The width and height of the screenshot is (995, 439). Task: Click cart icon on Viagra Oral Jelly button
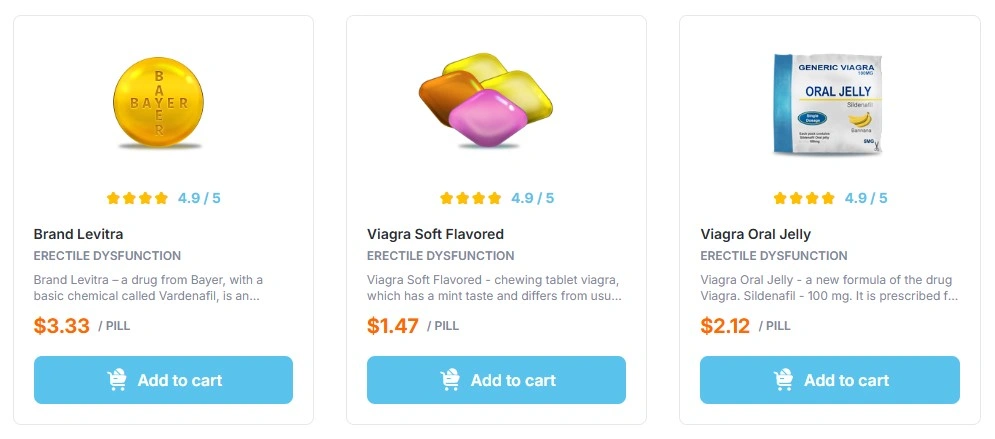point(783,380)
